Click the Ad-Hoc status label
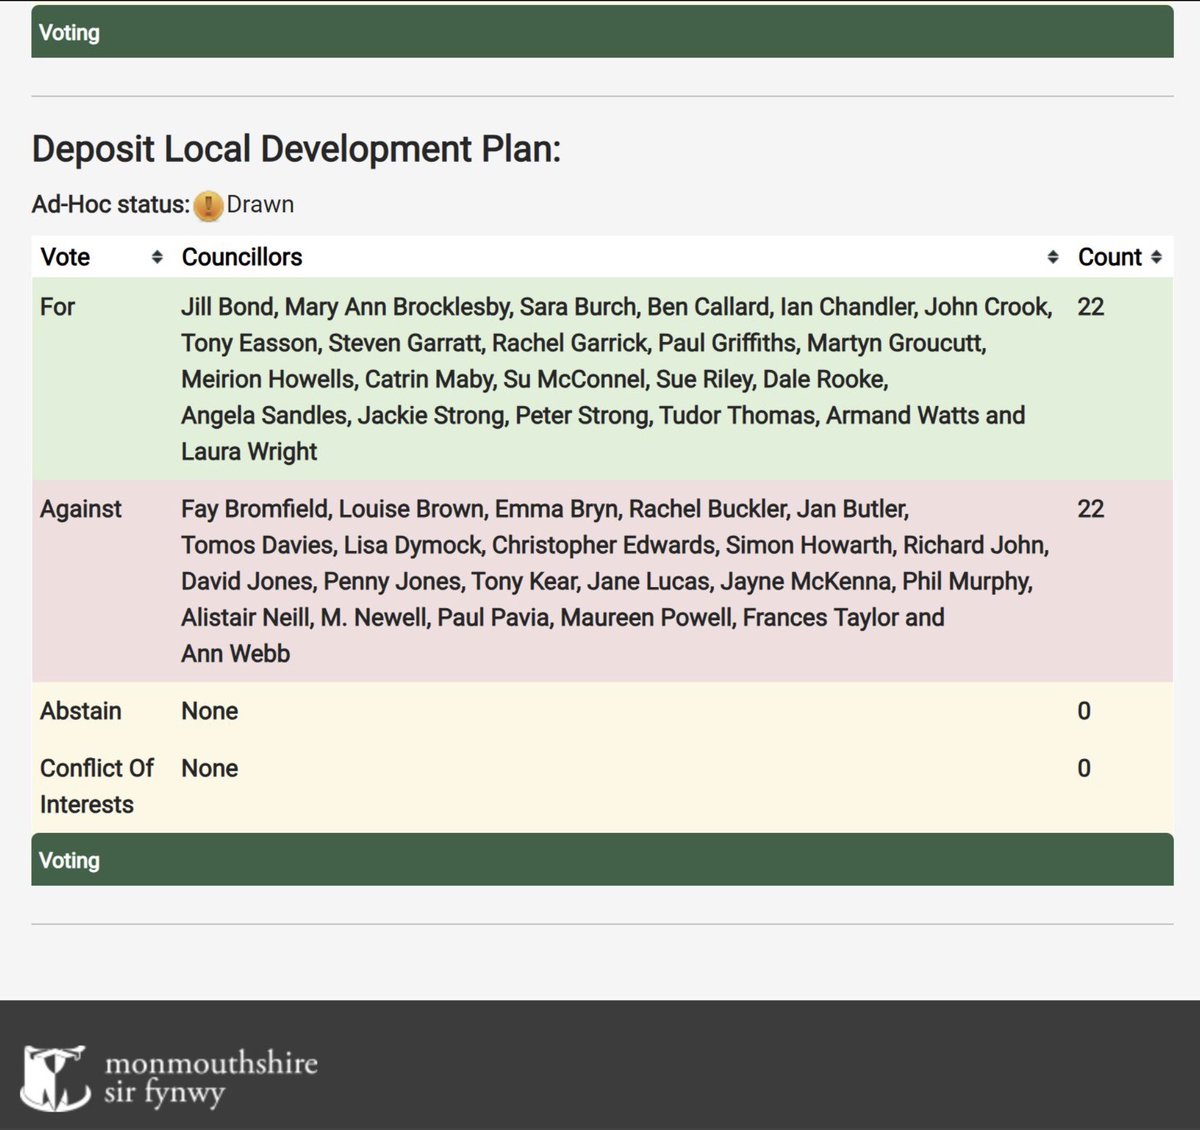Image resolution: width=1200 pixels, height=1130 pixels. 111,205
